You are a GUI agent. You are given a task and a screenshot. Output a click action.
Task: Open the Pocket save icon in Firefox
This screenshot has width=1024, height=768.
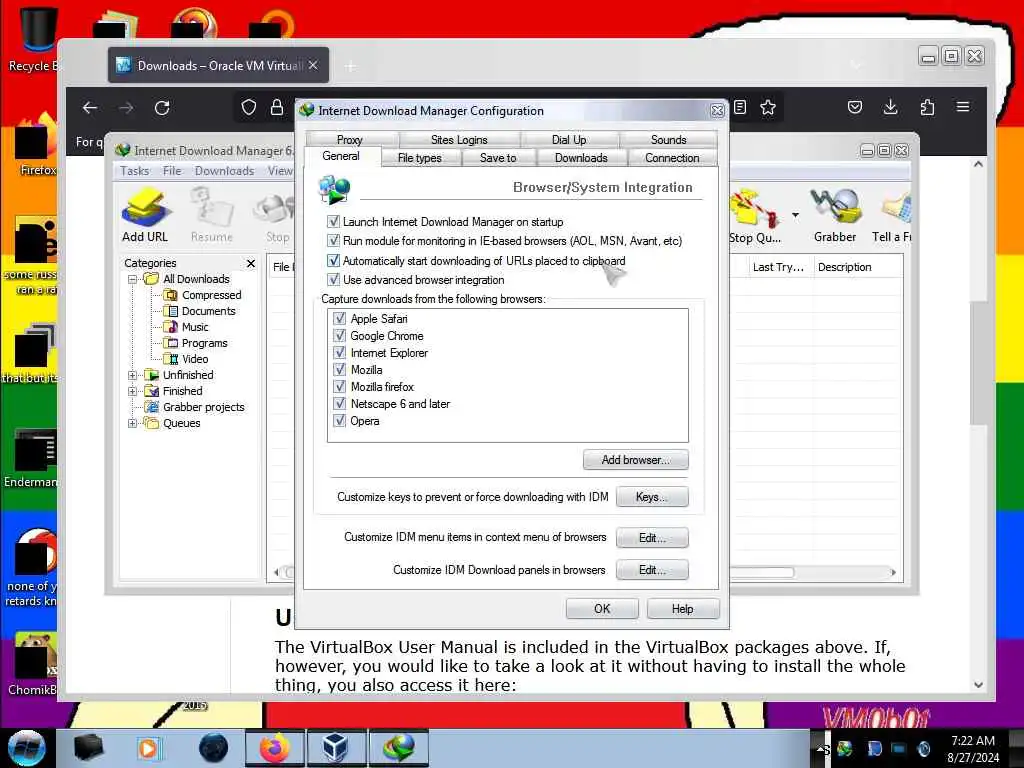(x=855, y=107)
